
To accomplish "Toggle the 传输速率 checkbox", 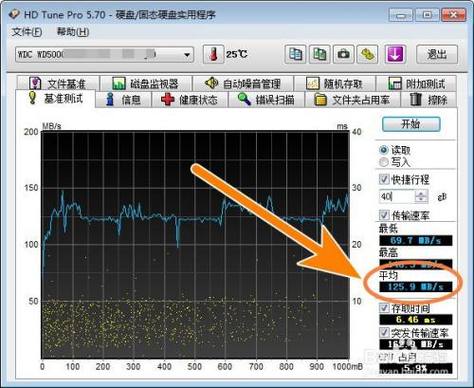I will [x=384, y=215].
